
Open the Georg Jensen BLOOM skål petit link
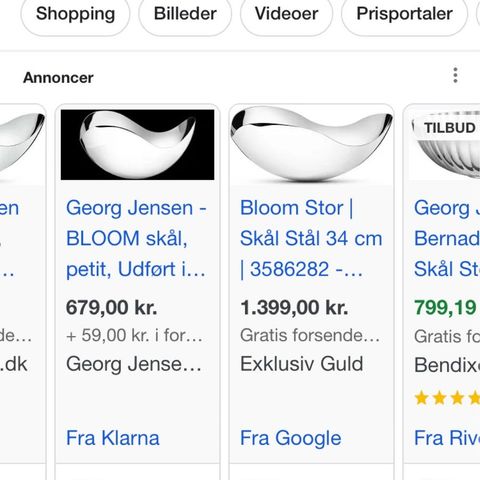pyautogui.click(x=136, y=239)
